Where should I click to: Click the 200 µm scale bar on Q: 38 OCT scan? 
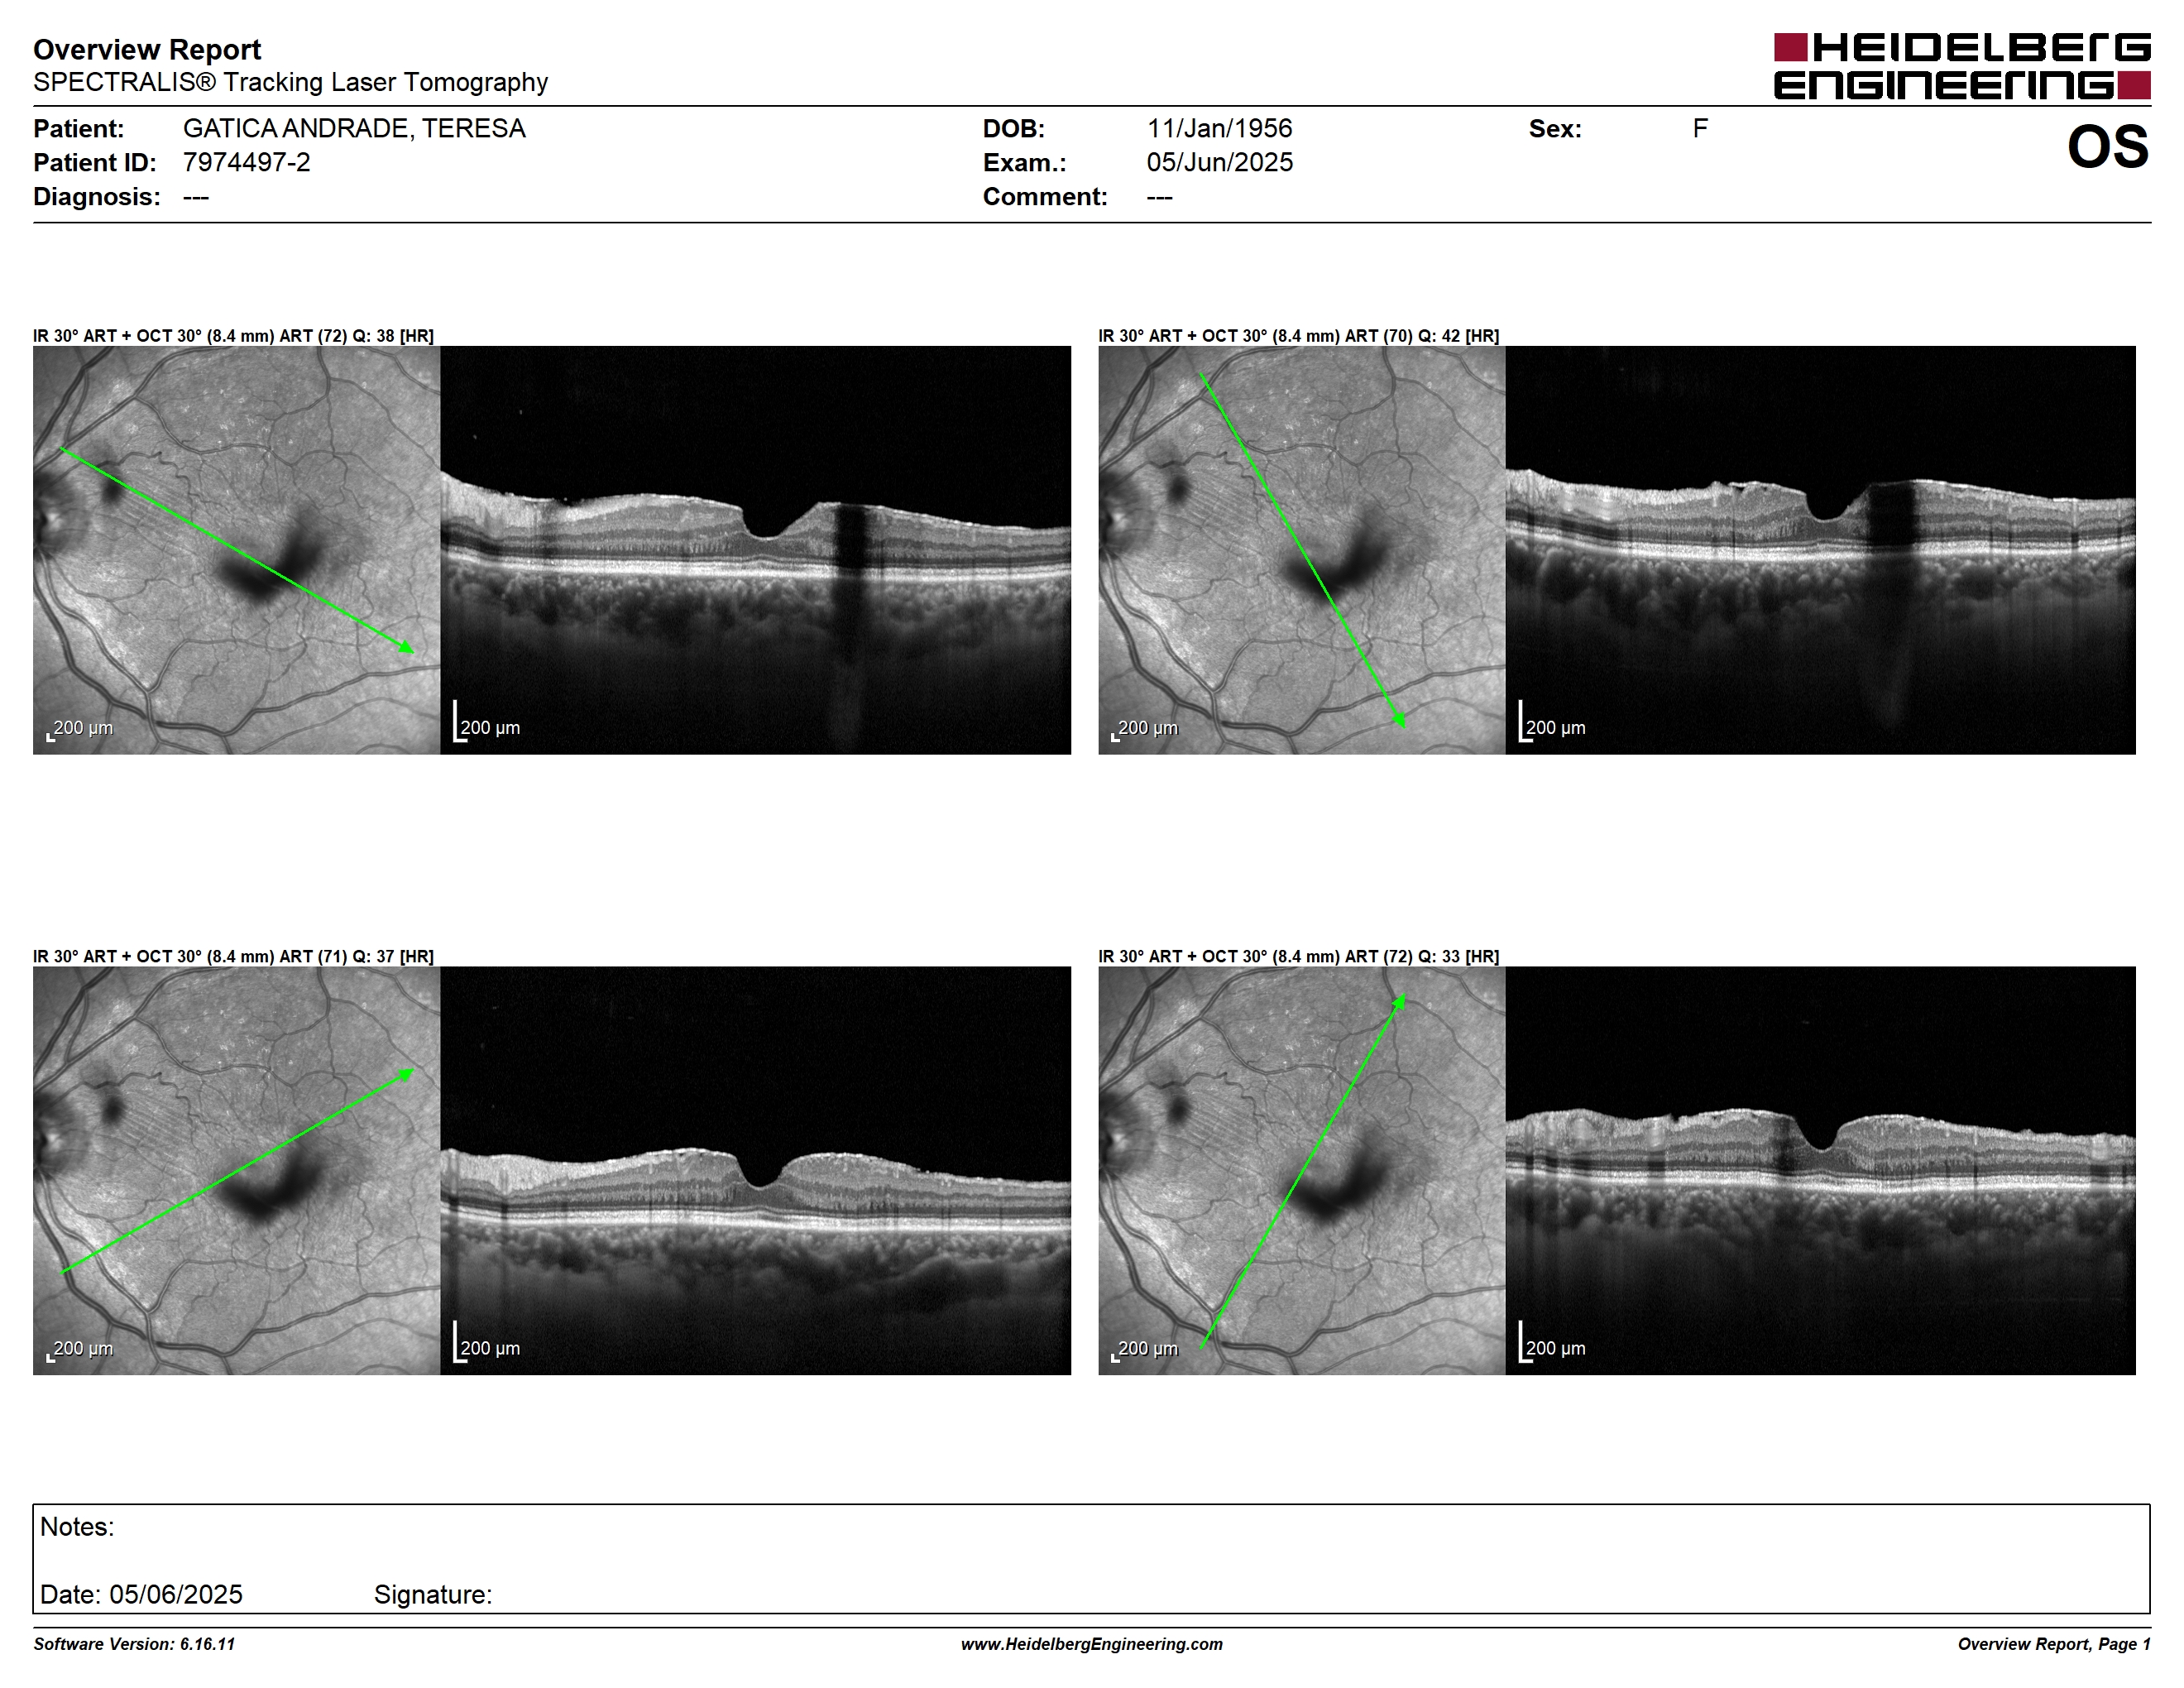(x=487, y=722)
